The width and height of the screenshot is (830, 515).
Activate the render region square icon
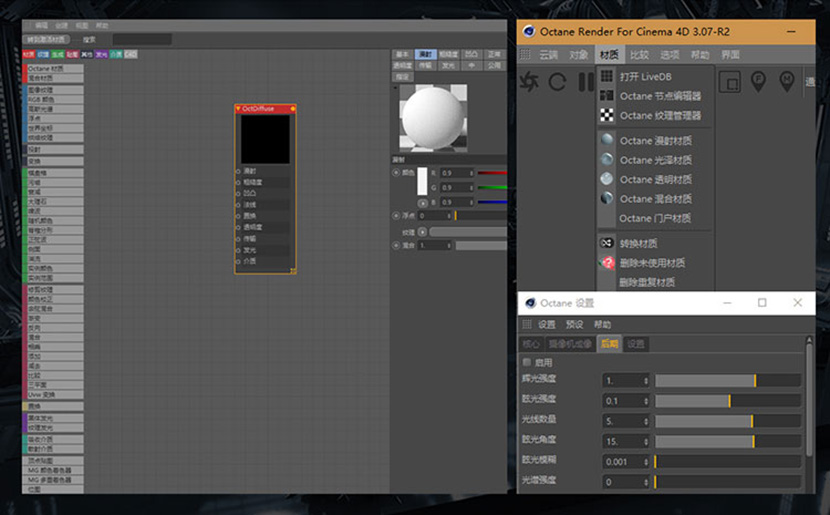(x=729, y=82)
